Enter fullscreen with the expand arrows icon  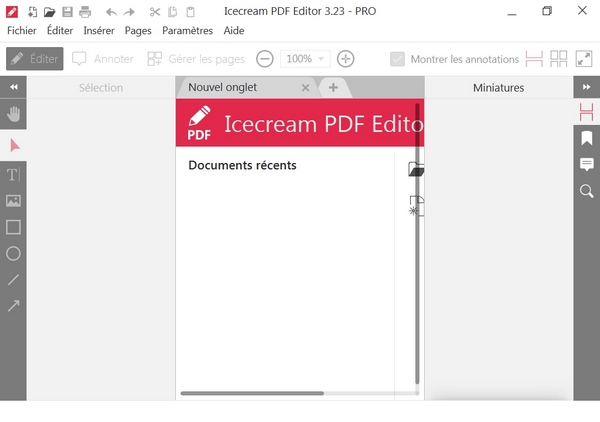[584, 59]
